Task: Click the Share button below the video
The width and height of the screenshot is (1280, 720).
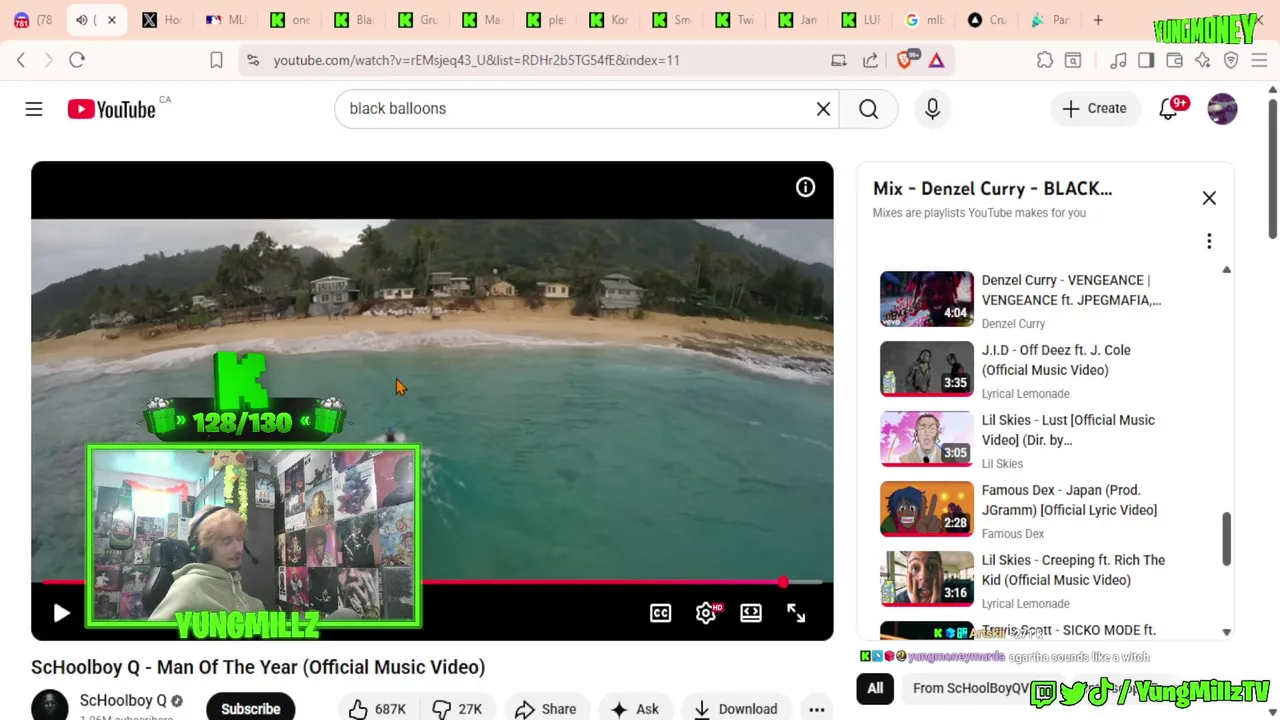Action: click(546, 709)
